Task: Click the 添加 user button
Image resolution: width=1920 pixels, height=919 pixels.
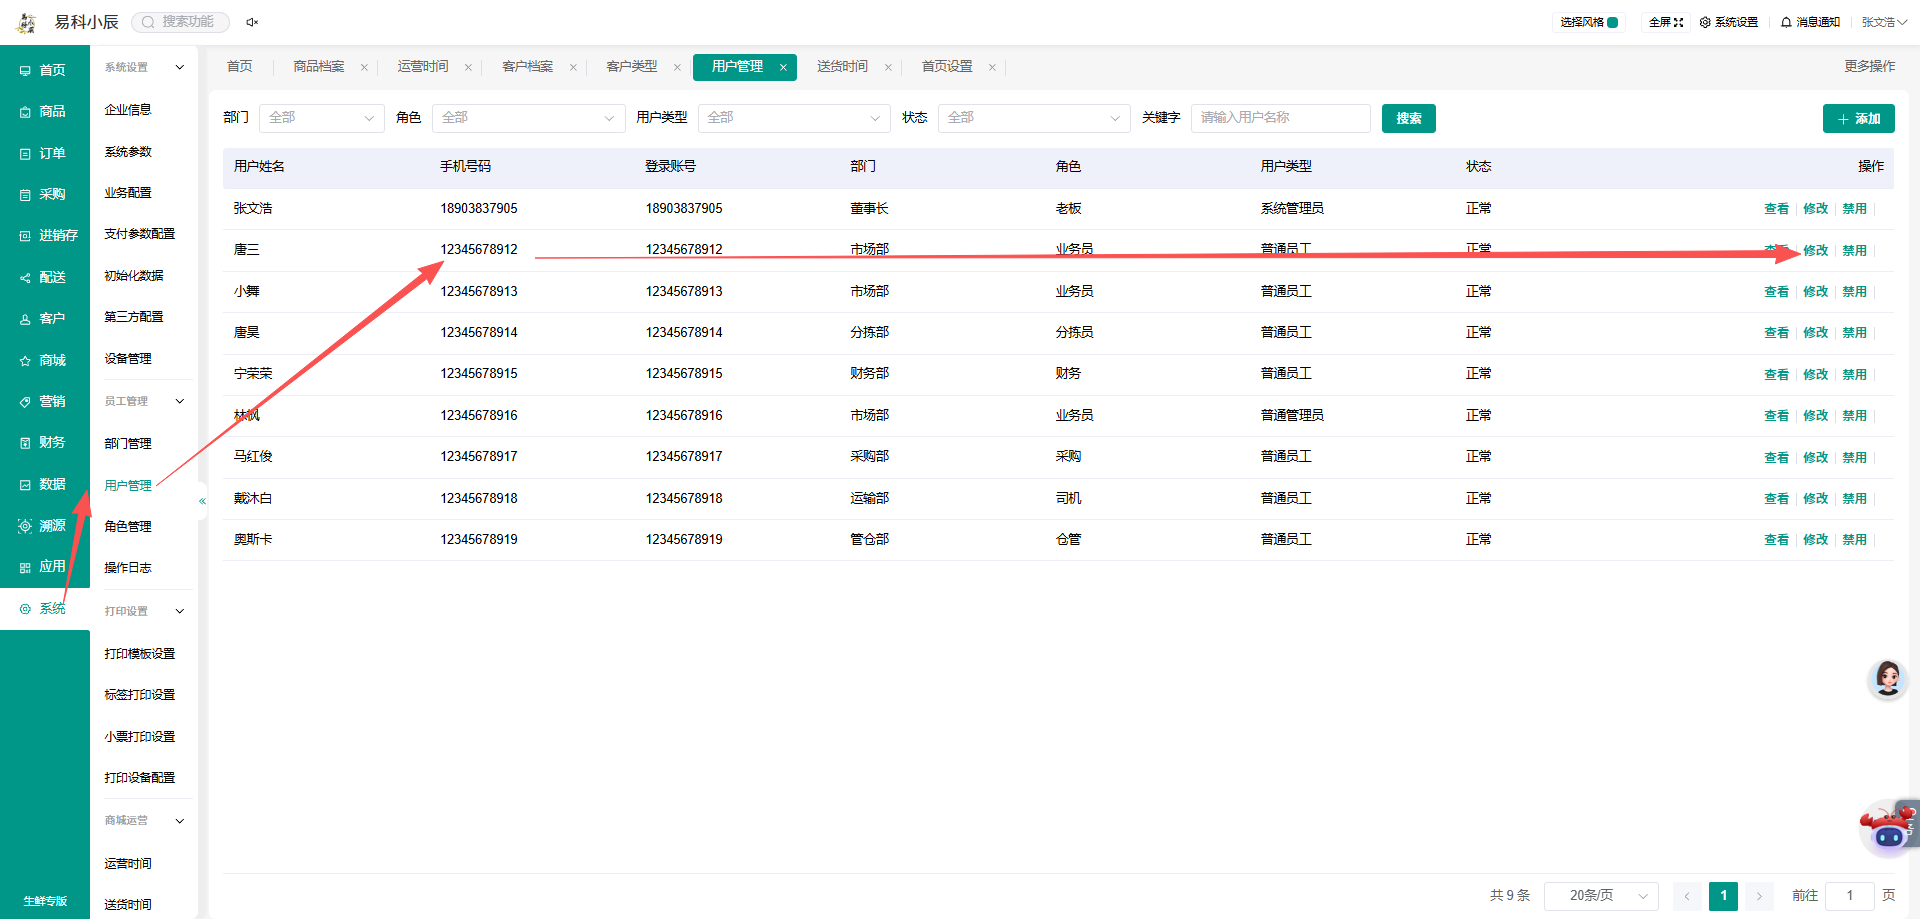Action: (1858, 118)
